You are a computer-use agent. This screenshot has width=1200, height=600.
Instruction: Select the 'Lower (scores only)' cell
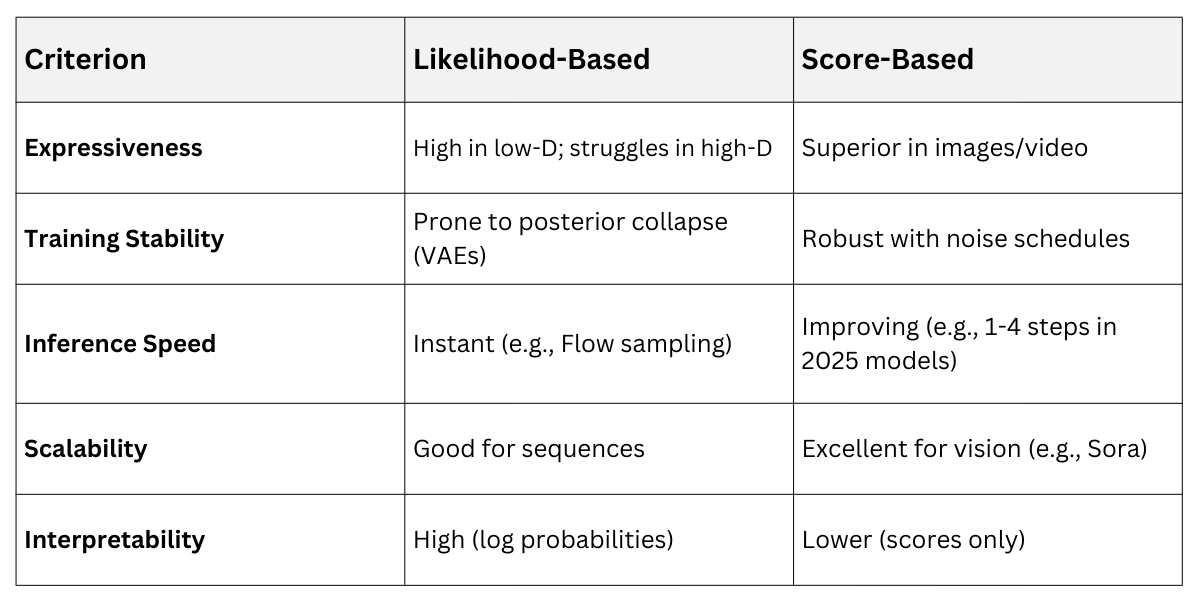pyautogui.click(x=913, y=540)
